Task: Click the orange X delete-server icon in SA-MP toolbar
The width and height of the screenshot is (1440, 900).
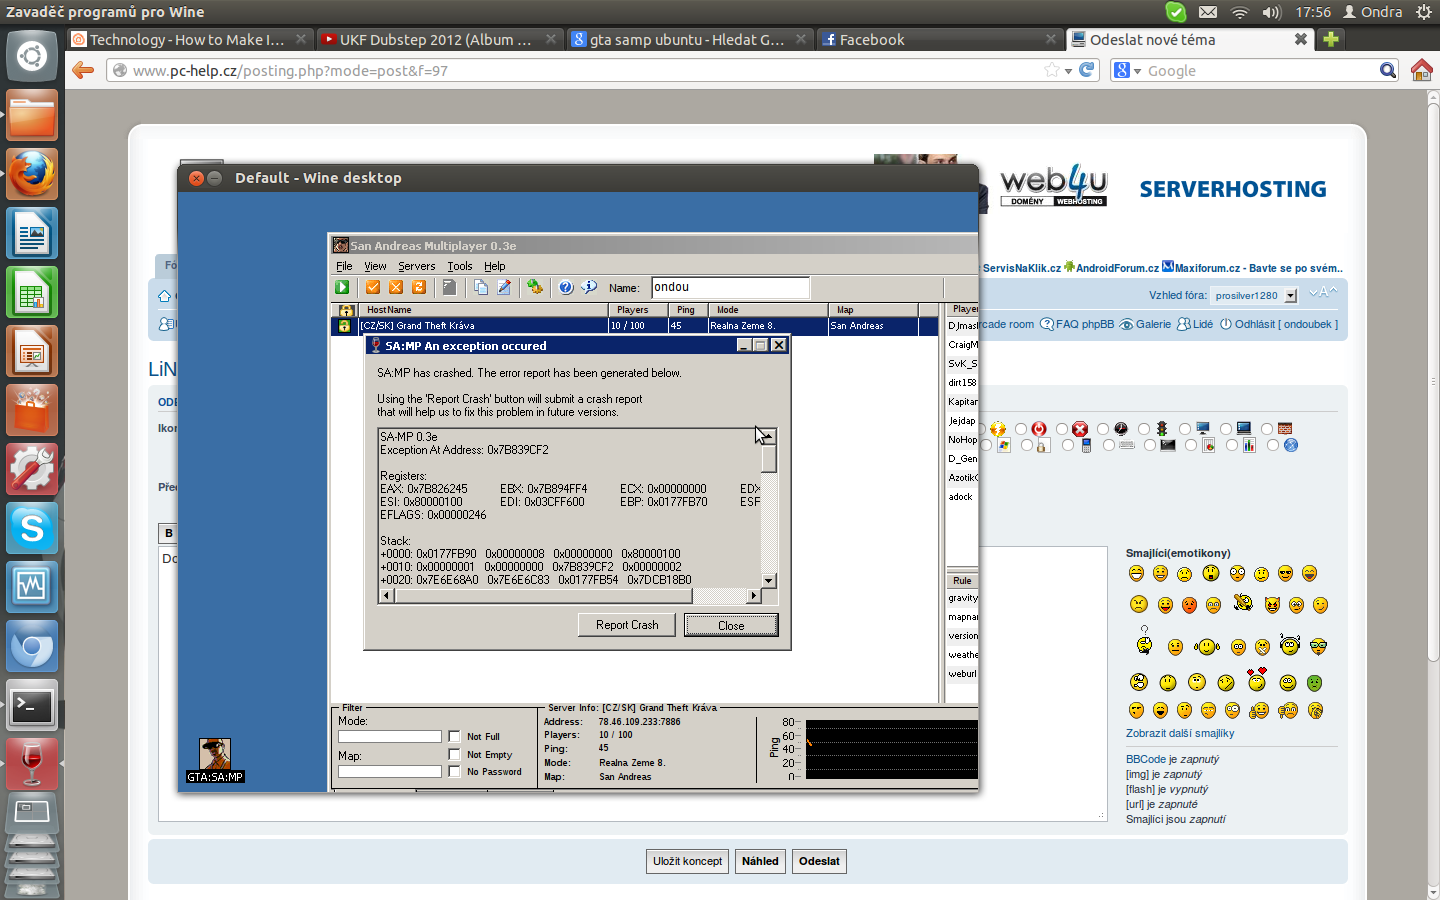Action: pos(396,287)
